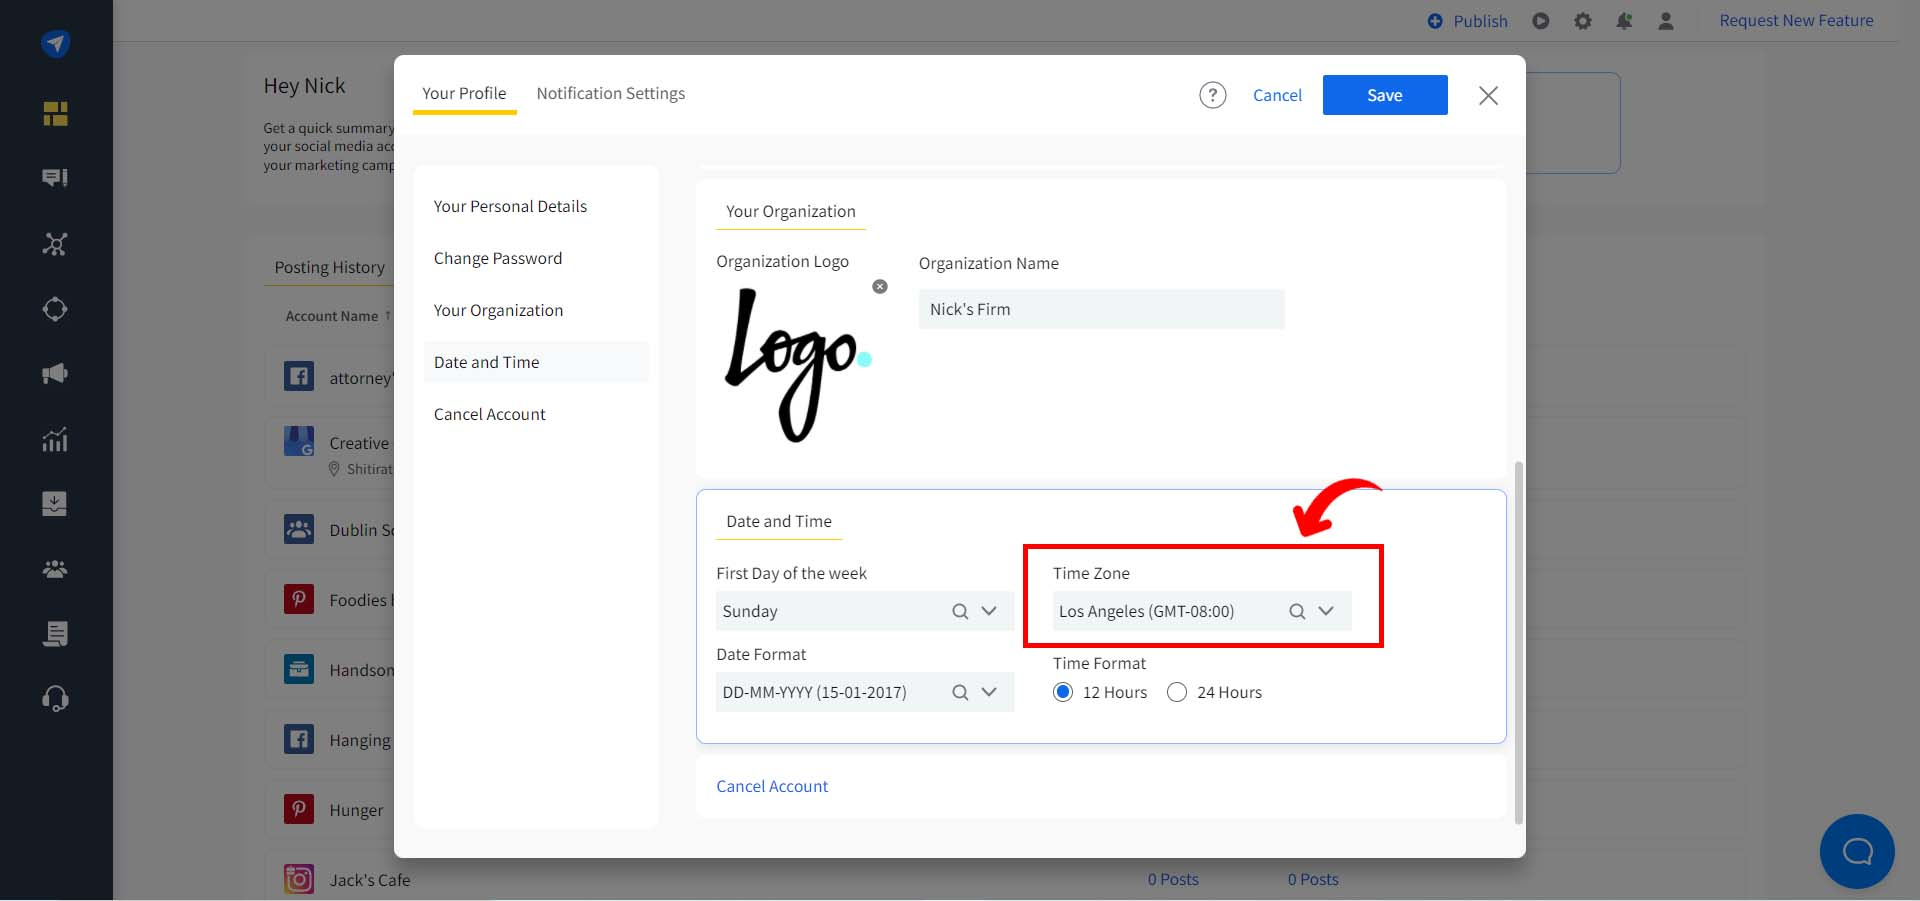Open the First Day of the week dropdown

pyautogui.click(x=989, y=611)
